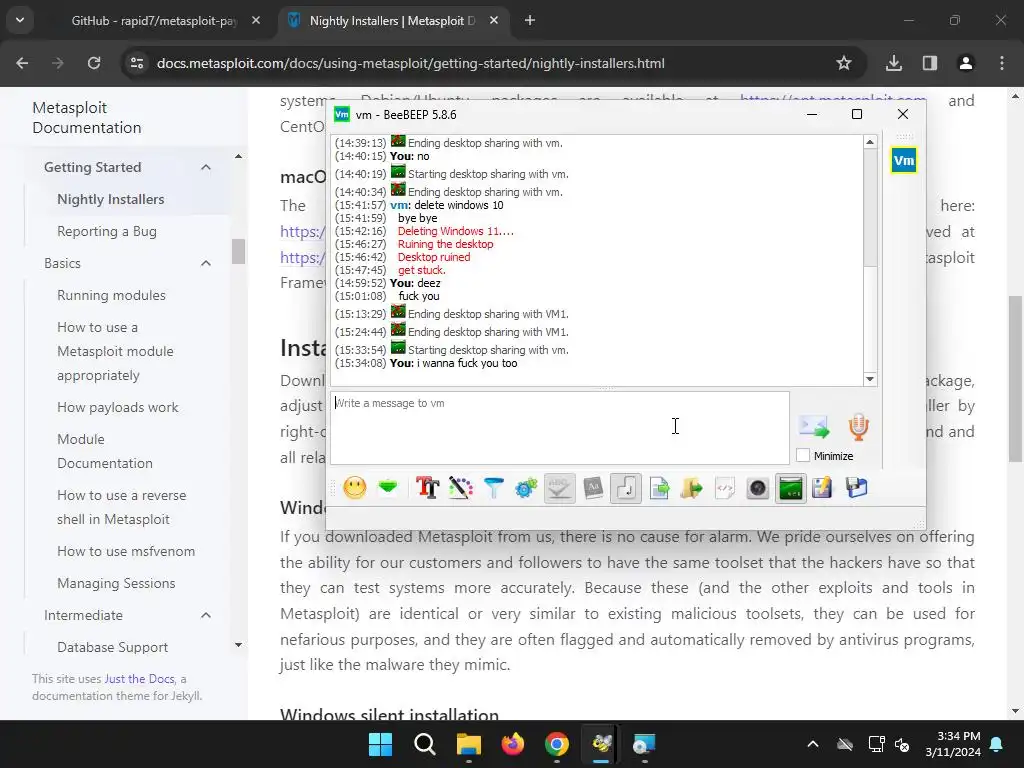Click the blue floppy disk save icon
This screenshot has height=768, width=1024.
pos(856,488)
